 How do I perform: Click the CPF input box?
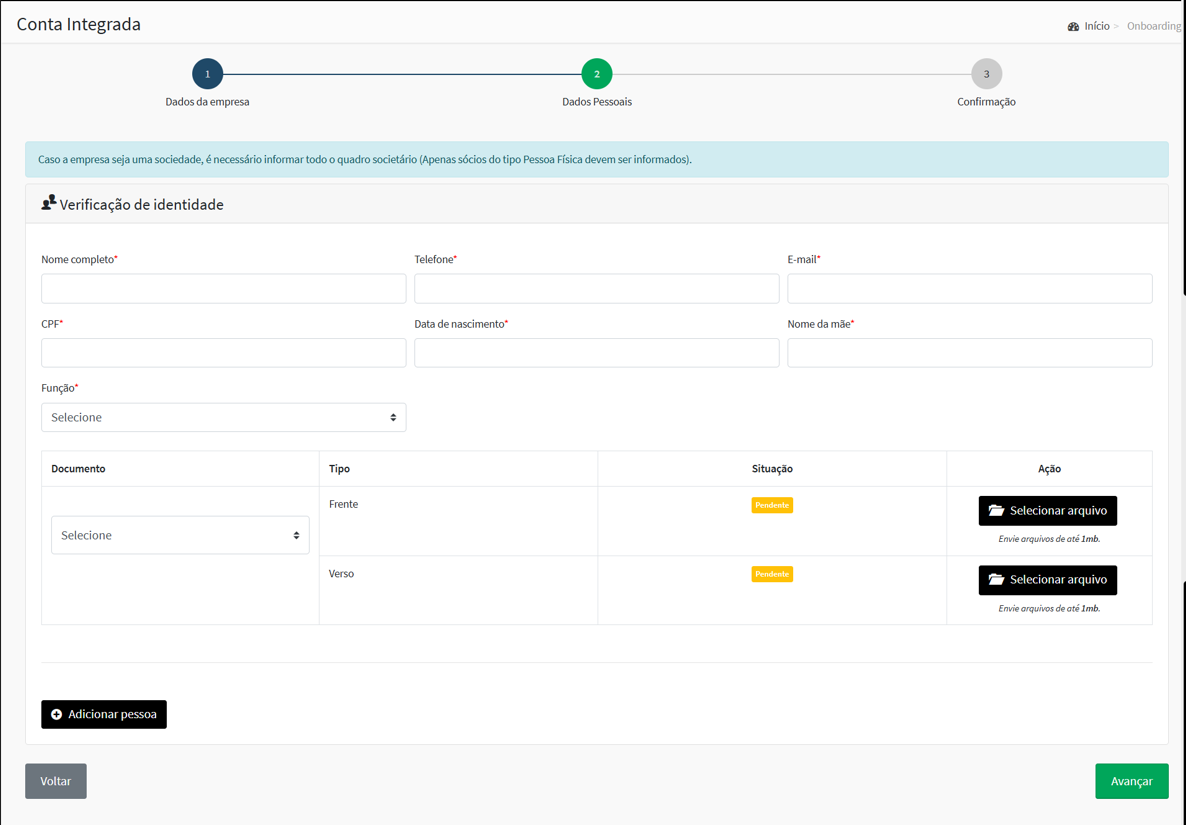[223, 353]
